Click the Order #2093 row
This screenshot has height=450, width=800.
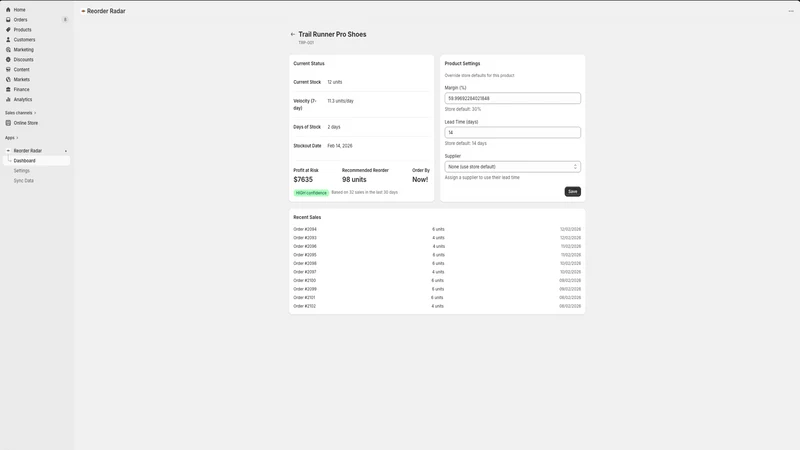[x=437, y=238]
